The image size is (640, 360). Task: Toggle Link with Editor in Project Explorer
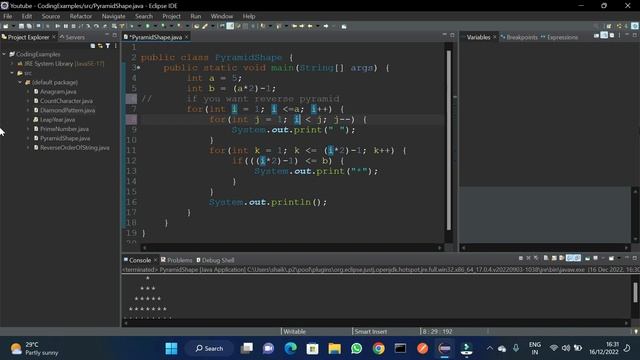click(x=100, y=46)
